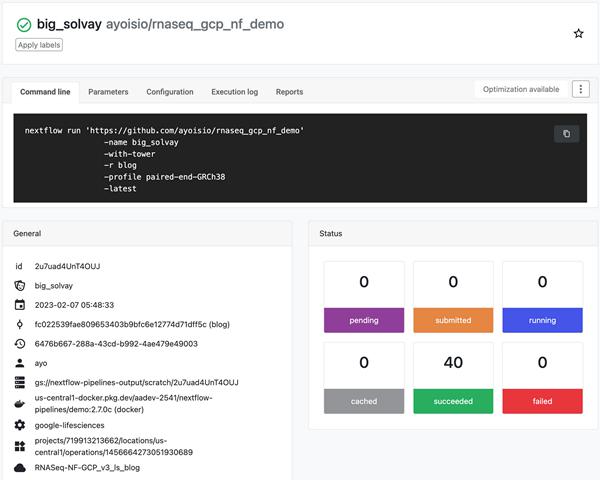Copy the nextflow command to clipboard
The height and width of the screenshot is (480, 600).
pos(566,133)
